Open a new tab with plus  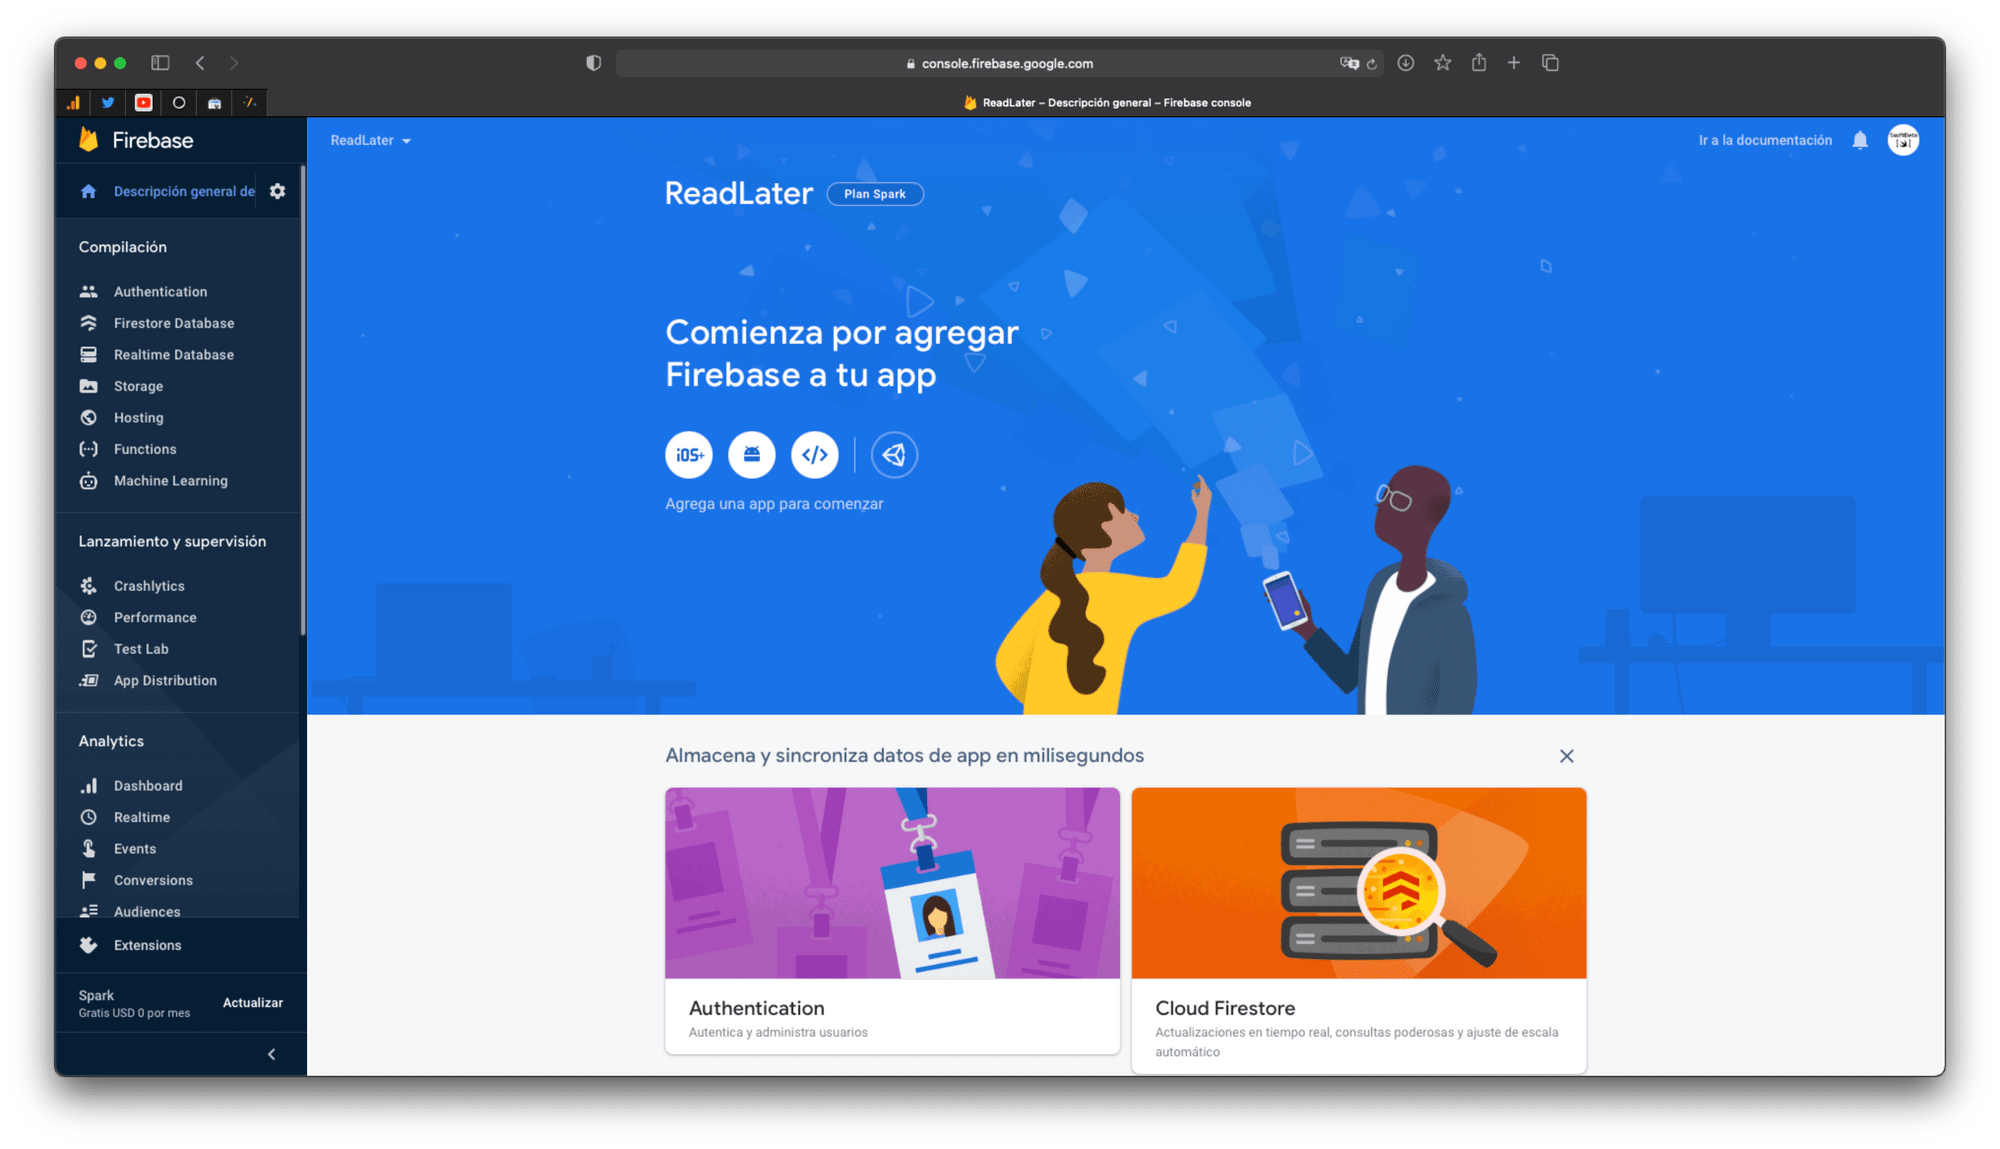coord(1514,63)
